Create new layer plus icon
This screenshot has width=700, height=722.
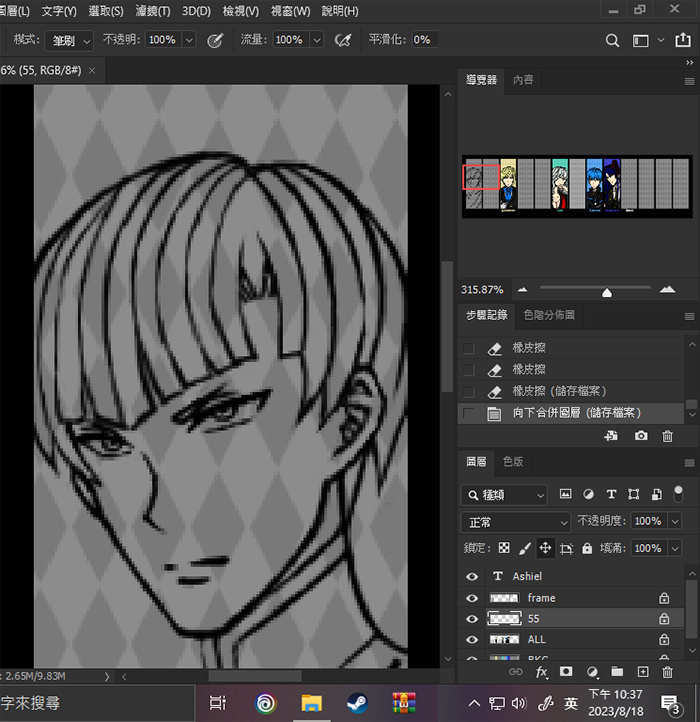tap(643, 672)
